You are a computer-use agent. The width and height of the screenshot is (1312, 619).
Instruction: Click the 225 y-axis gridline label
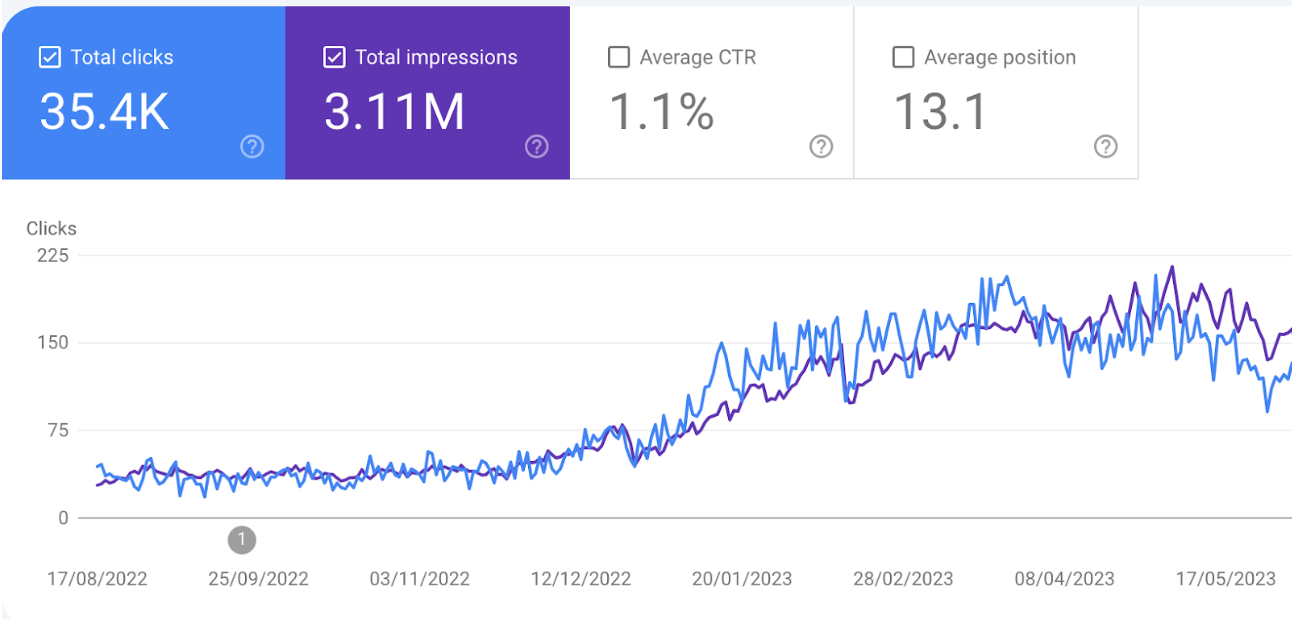click(52, 255)
